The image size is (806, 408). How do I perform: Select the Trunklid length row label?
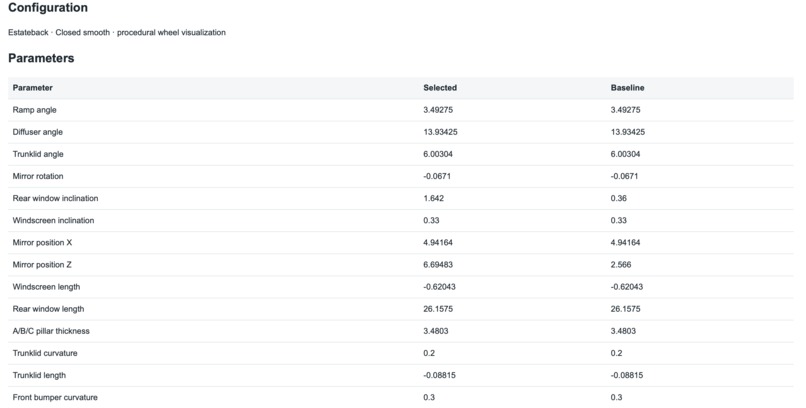pyautogui.click(x=39, y=375)
